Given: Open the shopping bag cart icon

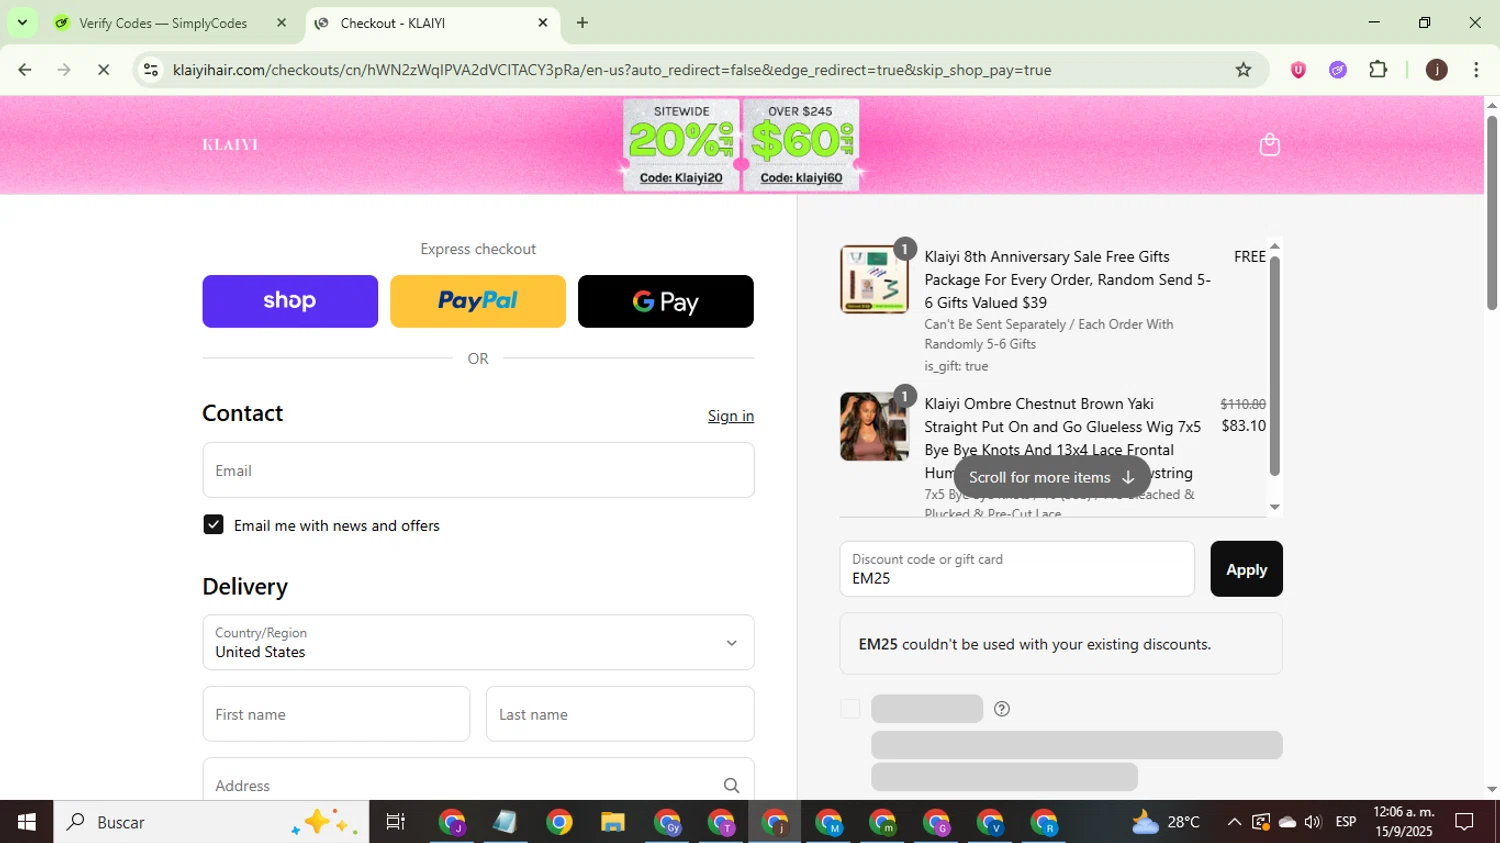Looking at the screenshot, I should coord(1269,145).
